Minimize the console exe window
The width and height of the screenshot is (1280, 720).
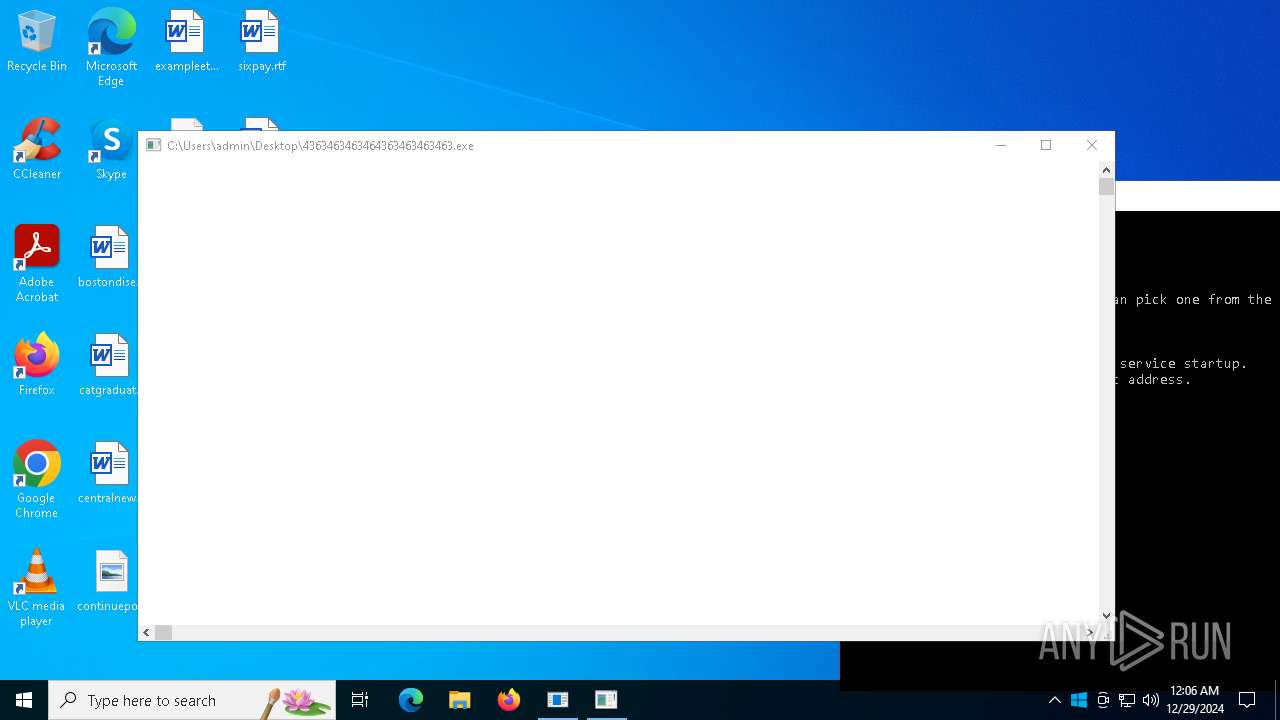[x=1000, y=145]
